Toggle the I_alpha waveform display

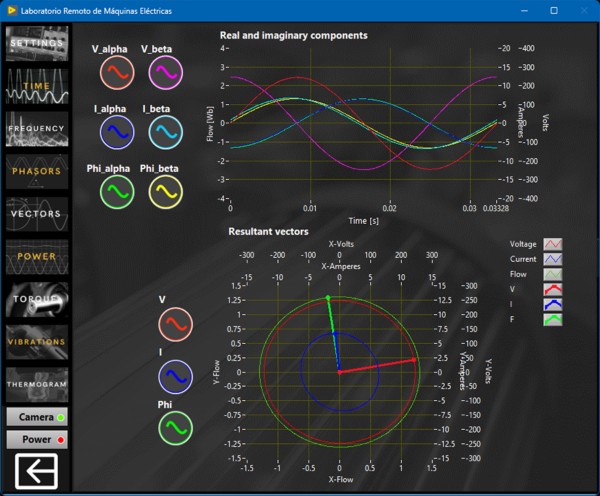tap(117, 131)
